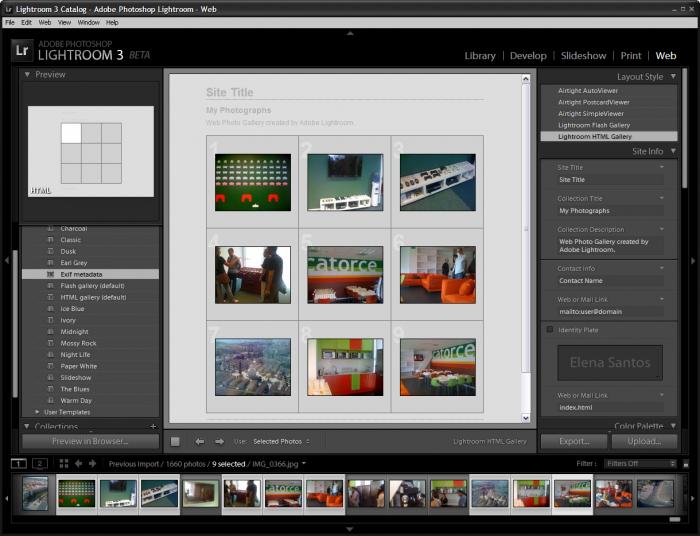Switch to the Develop module
Image resolution: width=700 pixels, height=536 pixels.
pyautogui.click(x=528, y=56)
